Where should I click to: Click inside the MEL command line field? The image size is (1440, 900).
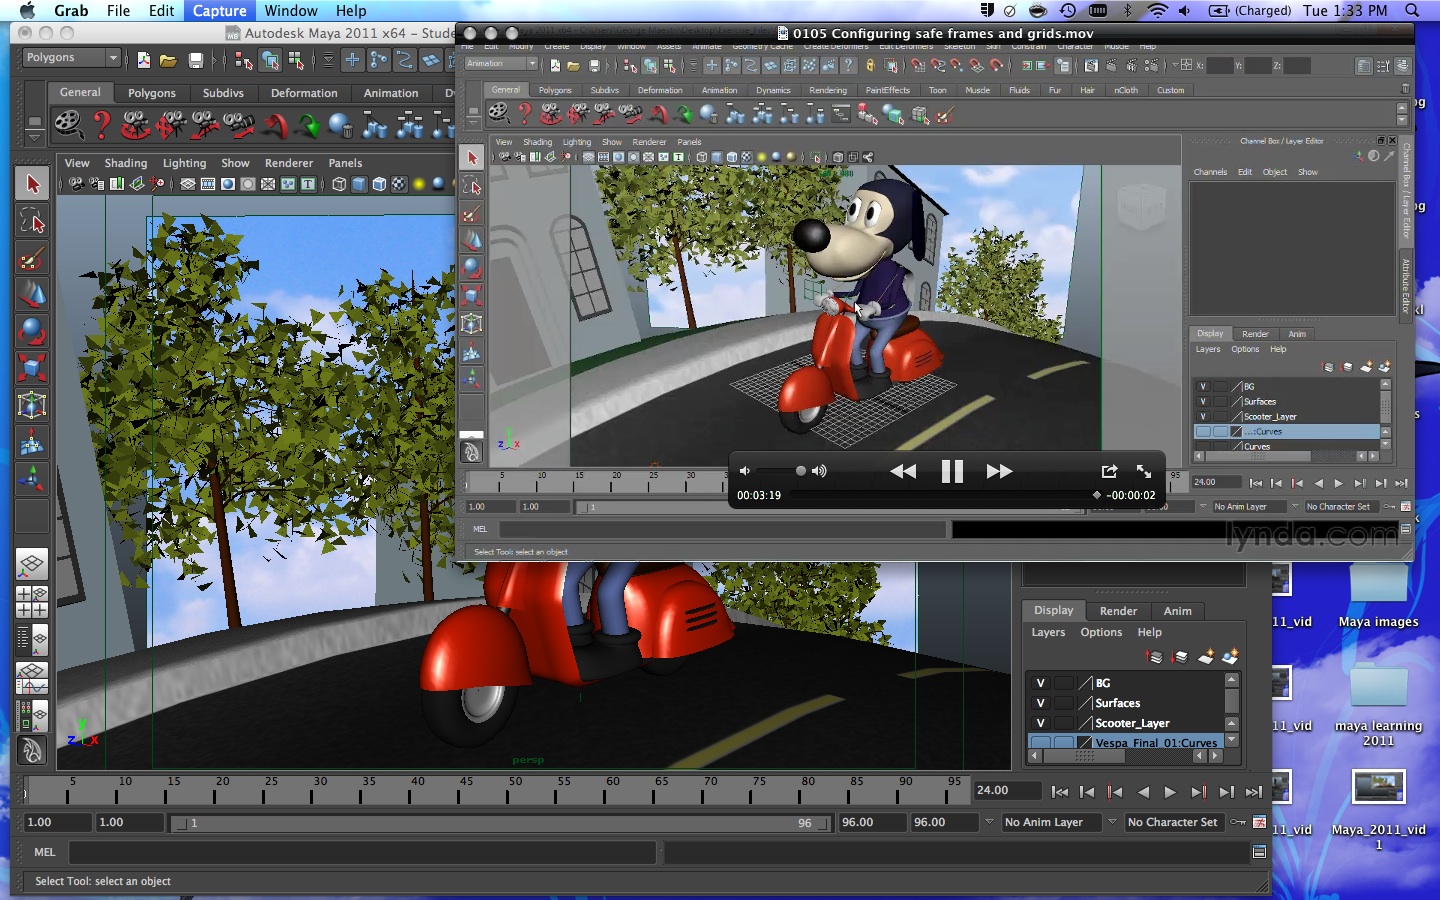pyautogui.click(x=360, y=852)
